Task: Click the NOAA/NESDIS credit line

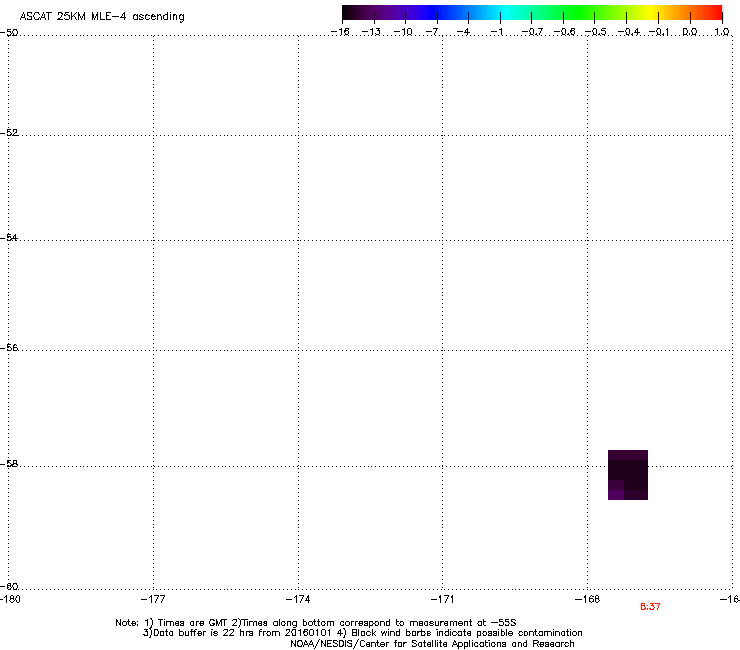Action: (x=432, y=644)
